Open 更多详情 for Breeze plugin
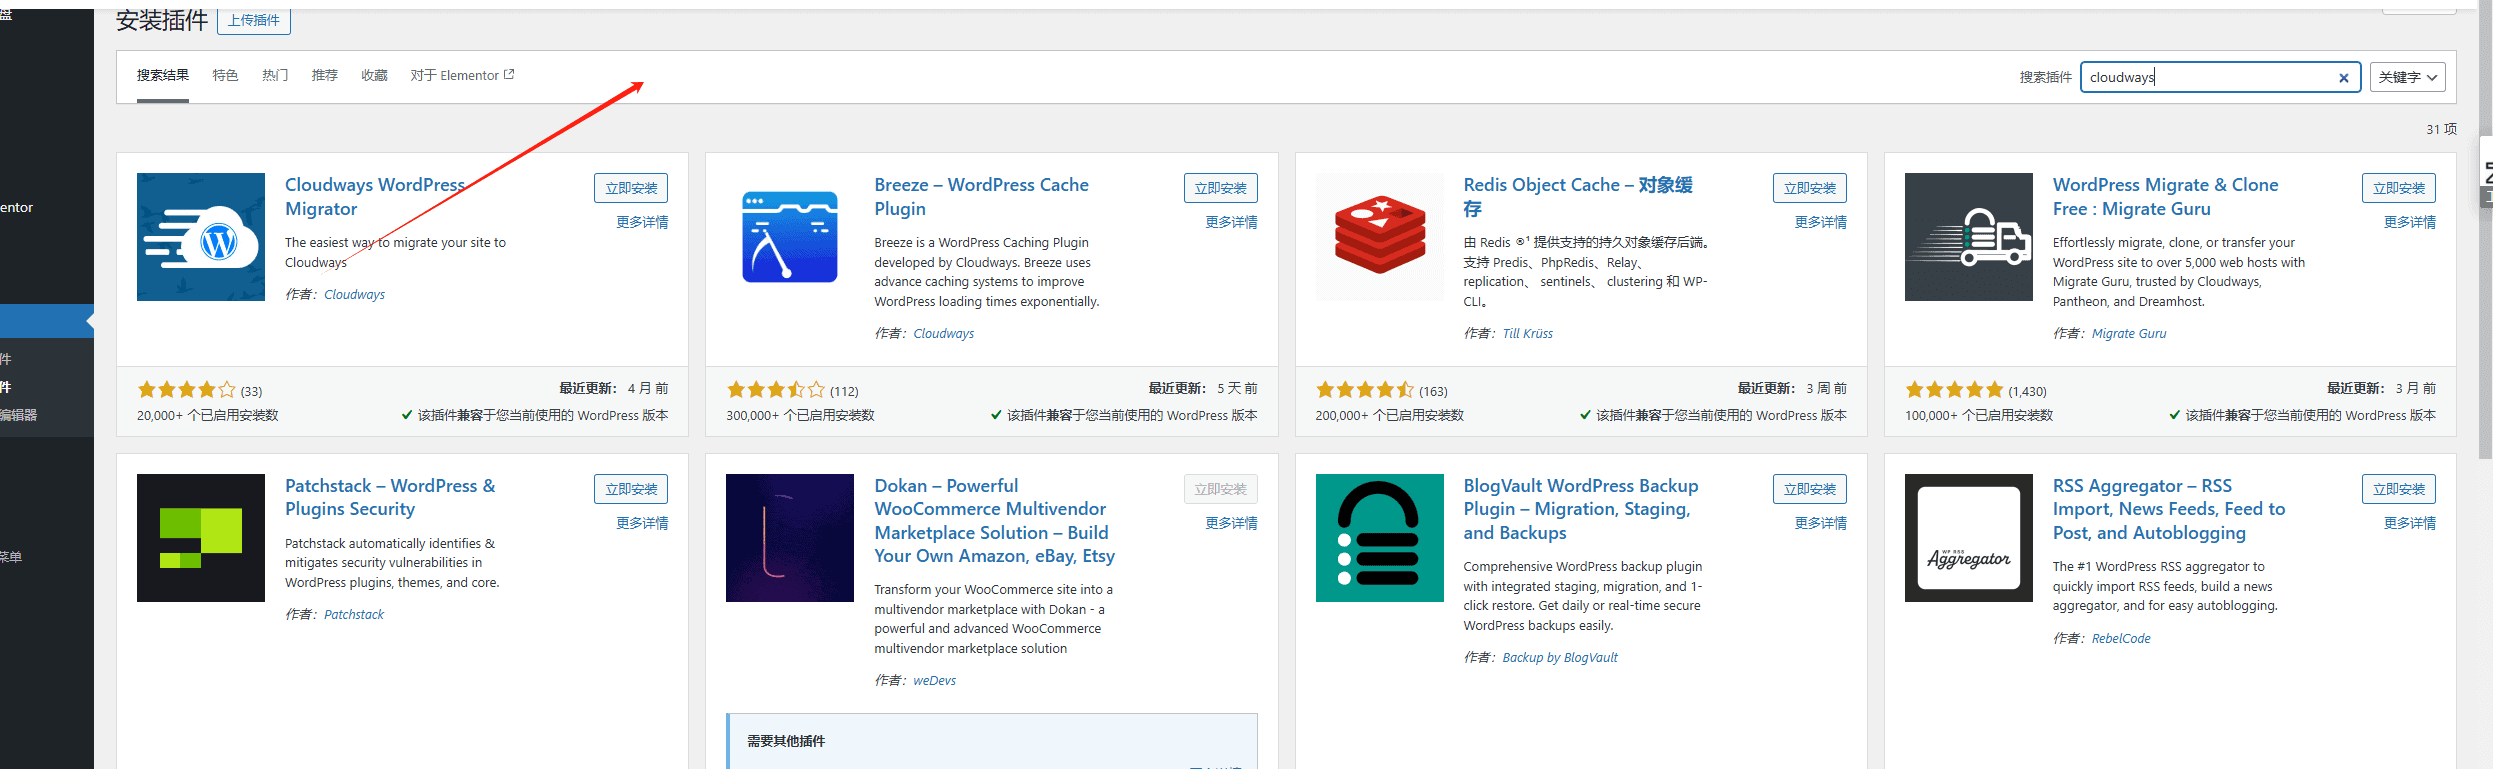This screenshot has height=769, width=2493. (1231, 222)
